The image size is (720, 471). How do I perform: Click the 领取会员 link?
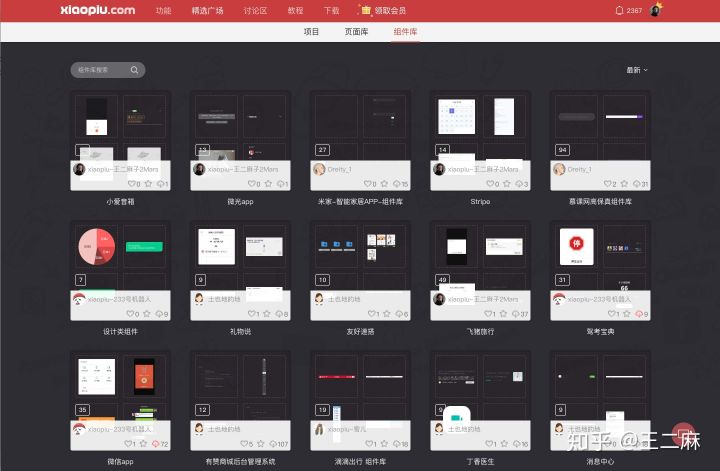(x=391, y=10)
